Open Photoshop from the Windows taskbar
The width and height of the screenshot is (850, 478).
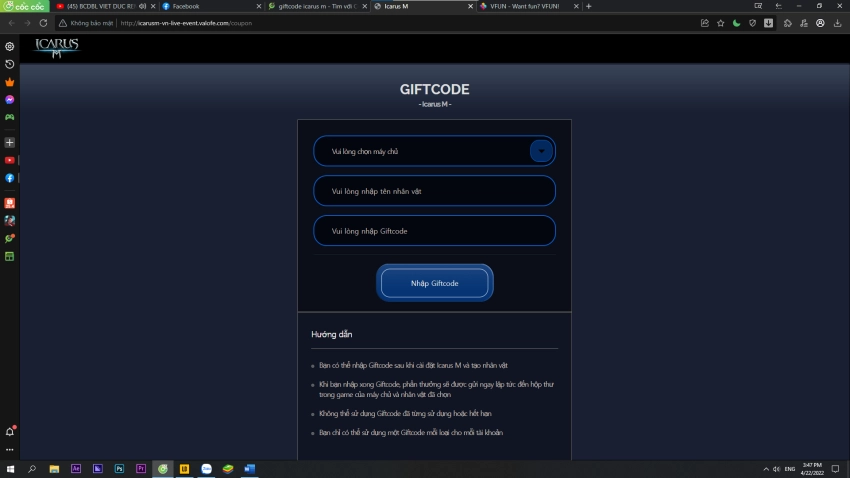pos(119,468)
